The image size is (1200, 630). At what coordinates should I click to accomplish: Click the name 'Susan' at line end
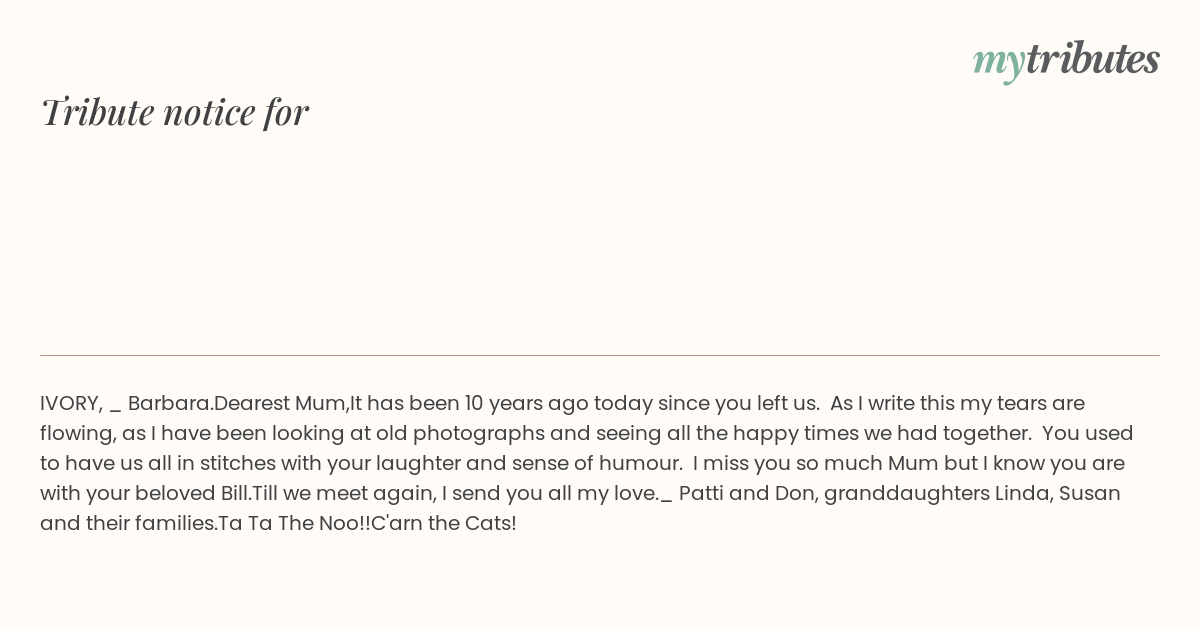(x=1090, y=493)
